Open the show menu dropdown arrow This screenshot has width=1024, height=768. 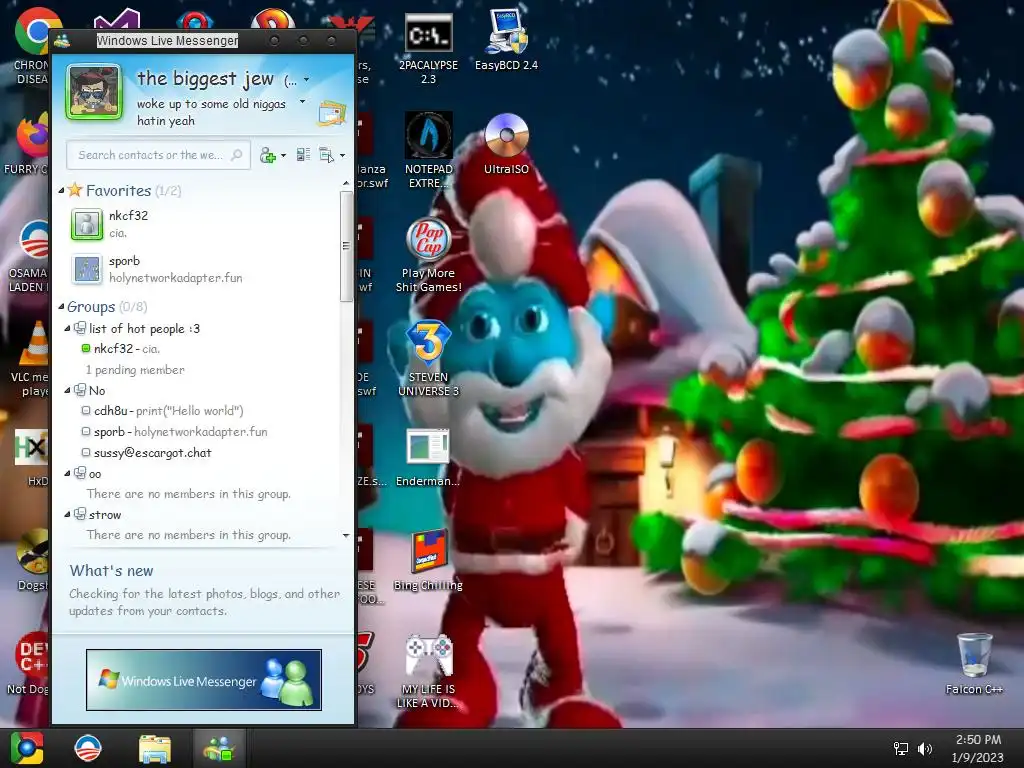point(342,155)
